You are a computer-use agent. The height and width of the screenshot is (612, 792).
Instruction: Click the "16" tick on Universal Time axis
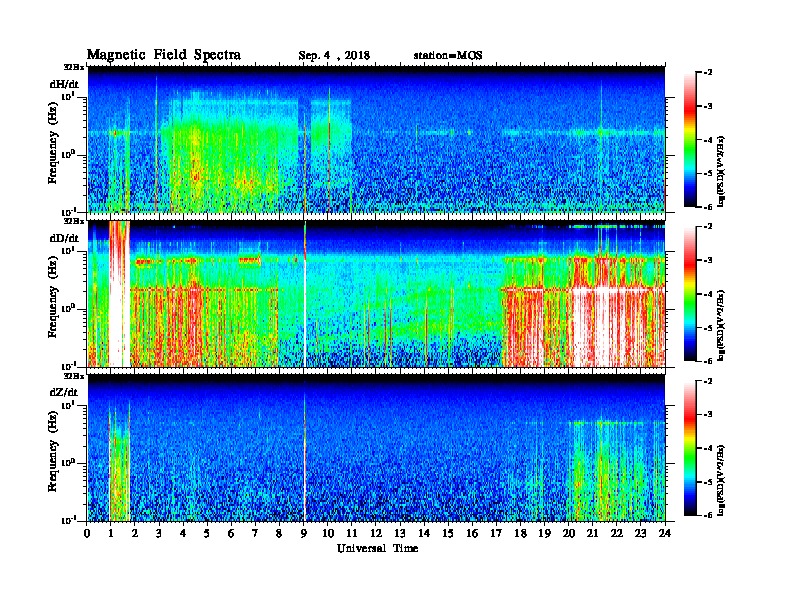pyautogui.click(x=472, y=534)
